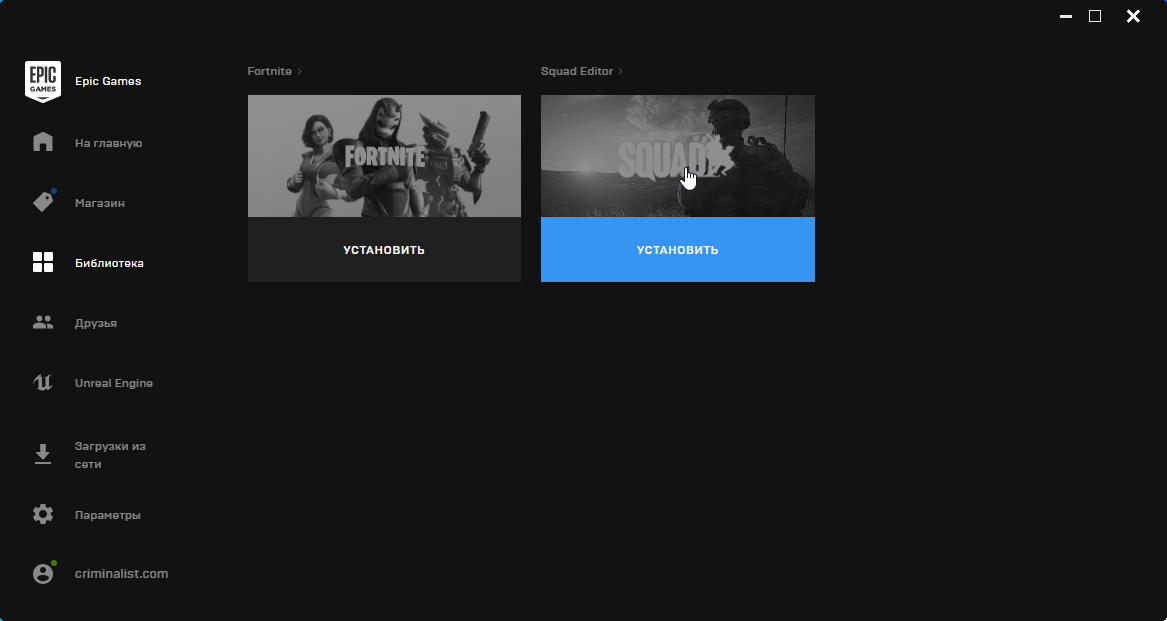Click the Fortnite cover thumbnail

pos(384,156)
